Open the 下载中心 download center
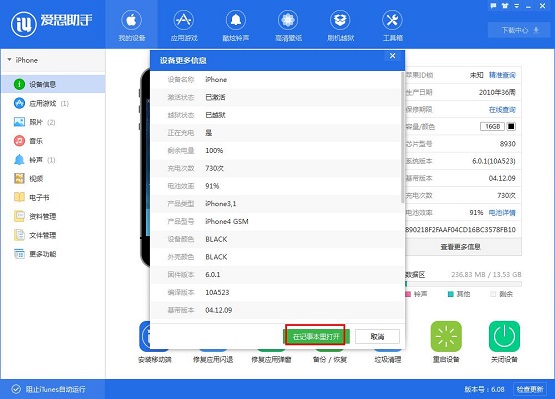Viewport: 555px width, 399px height. click(519, 30)
